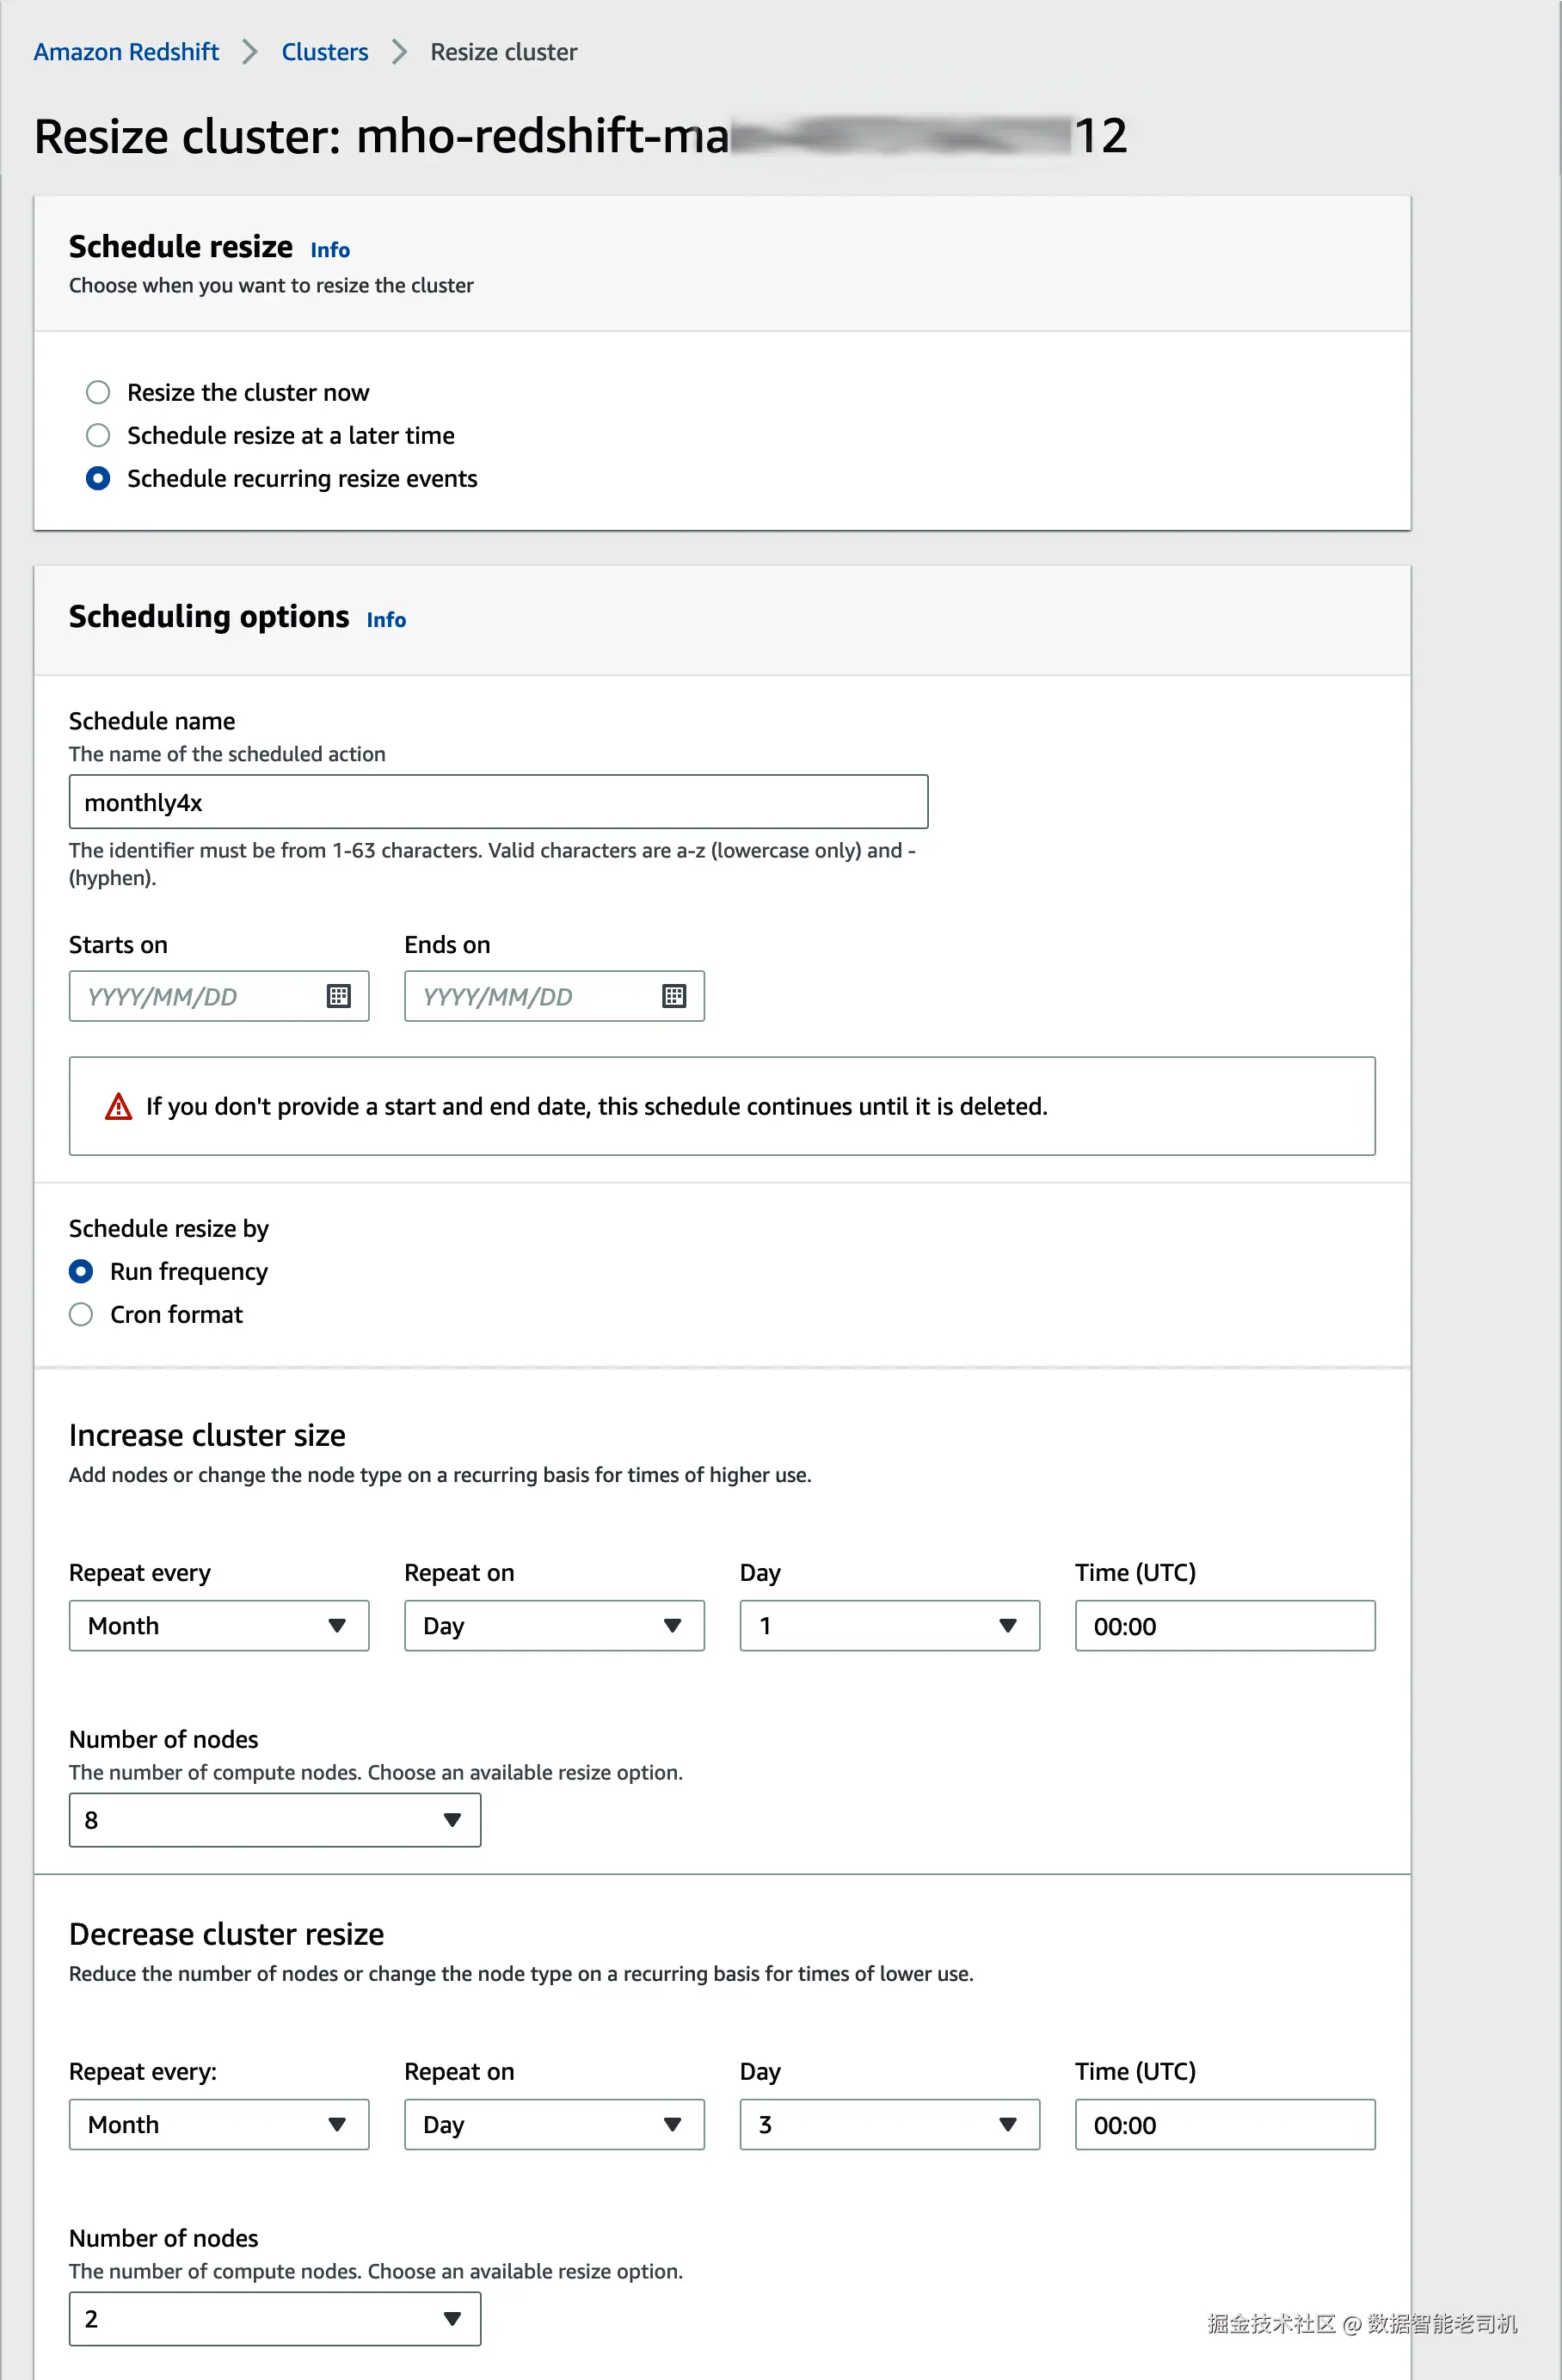This screenshot has width=1562, height=2380.
Task: Select Cron format scheduling option
Action: 81,1314
